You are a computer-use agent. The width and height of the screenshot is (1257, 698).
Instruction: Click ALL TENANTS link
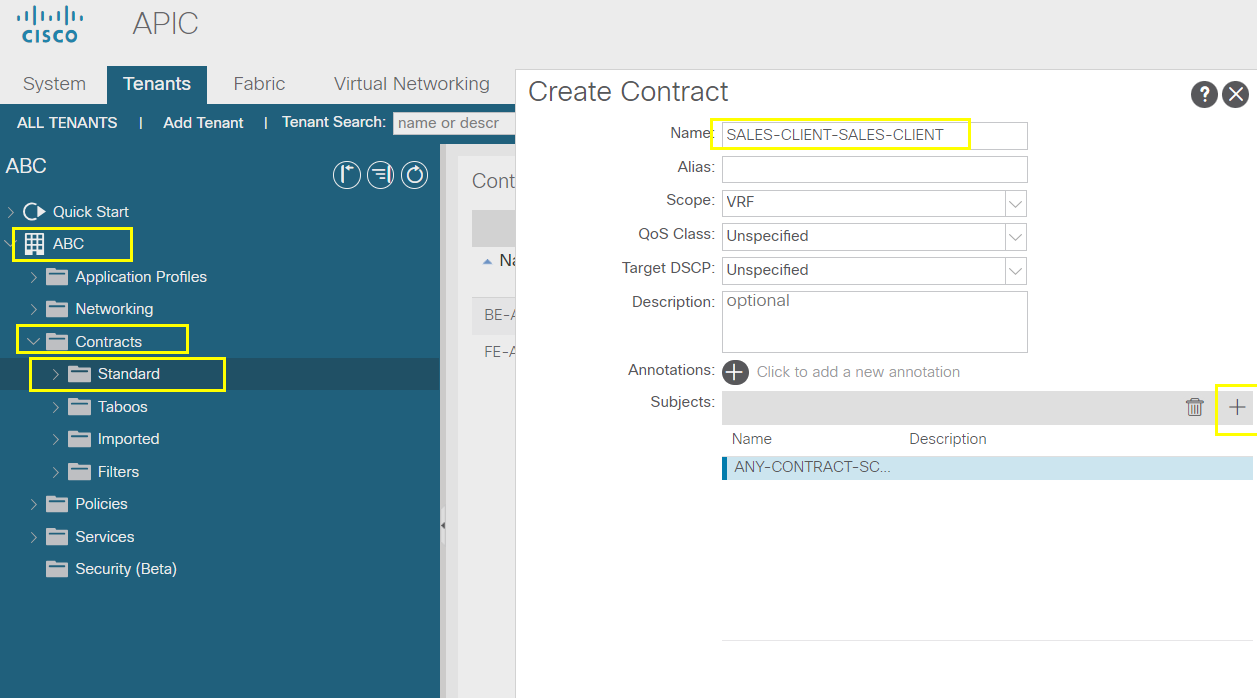(x=67, y=122)
